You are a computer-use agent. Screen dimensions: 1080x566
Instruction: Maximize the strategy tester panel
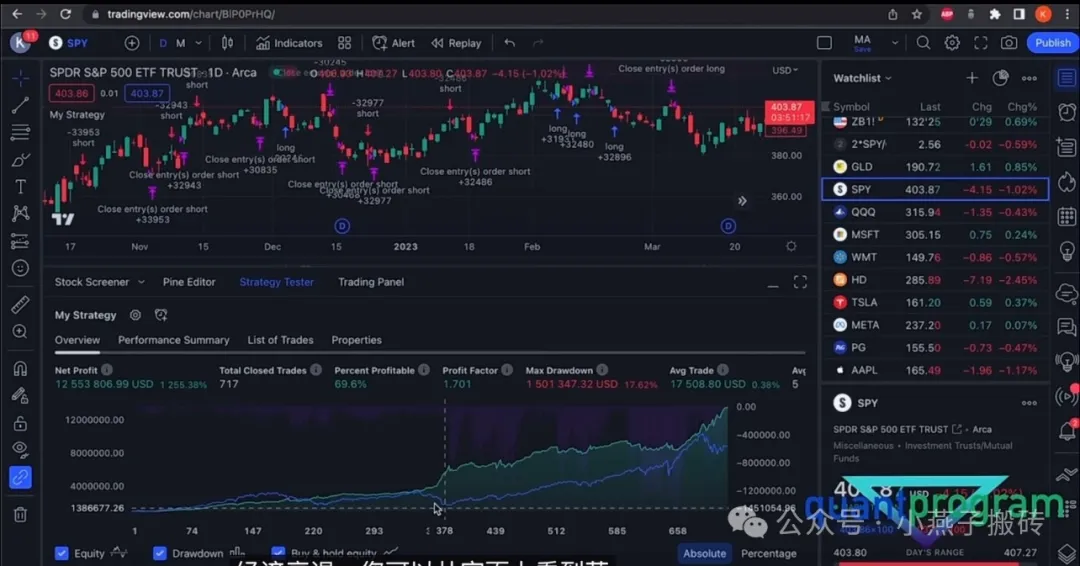click(x=800, y=282)
